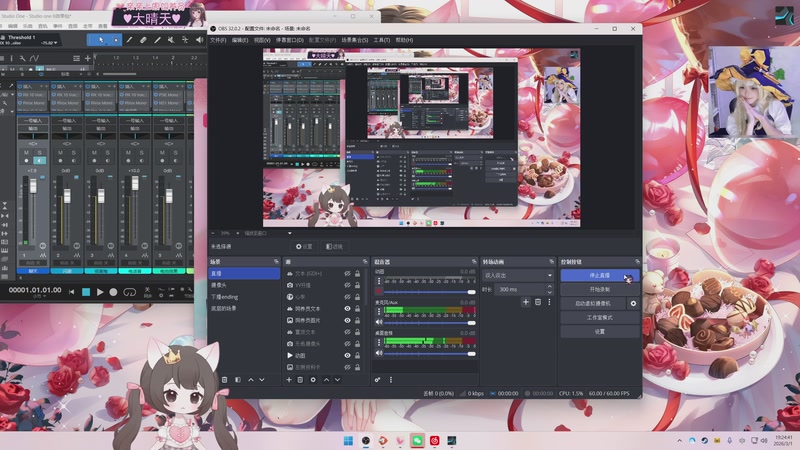Toggle lock on the 饲养员文本 source
This screenshot has height=450, width=800.
[x=358, y=309]
